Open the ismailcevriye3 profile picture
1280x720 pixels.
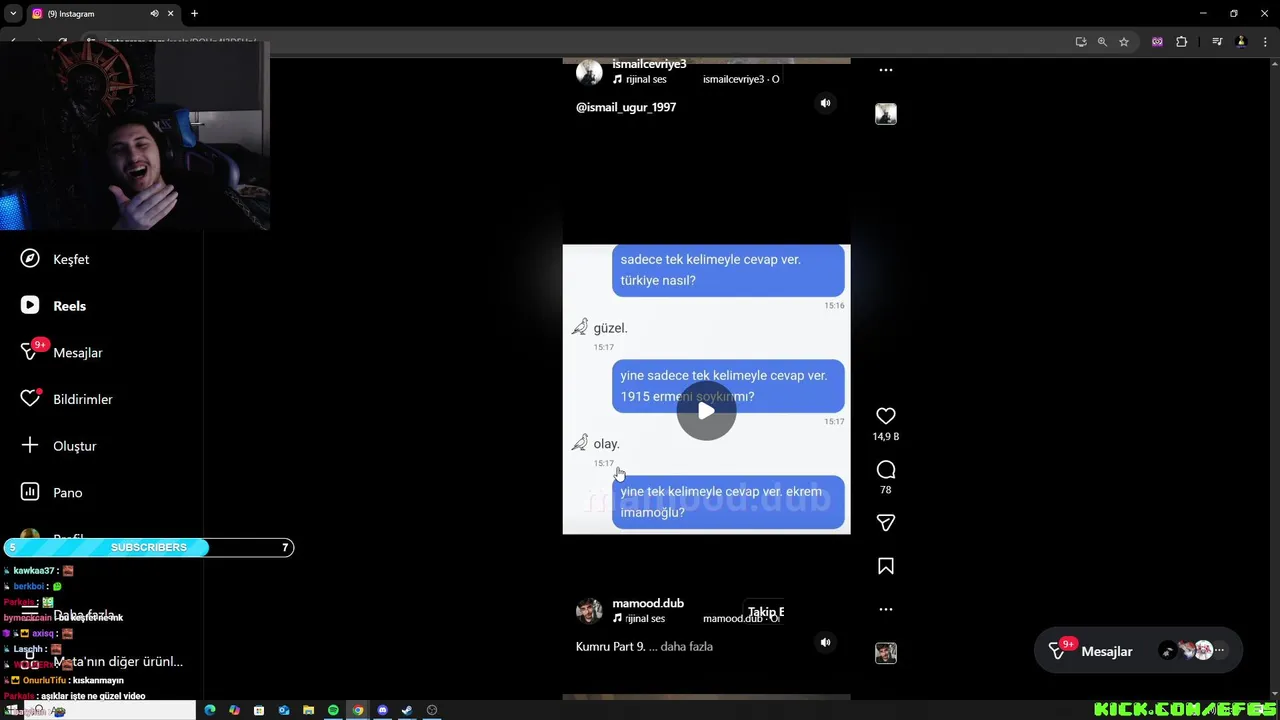589,72
